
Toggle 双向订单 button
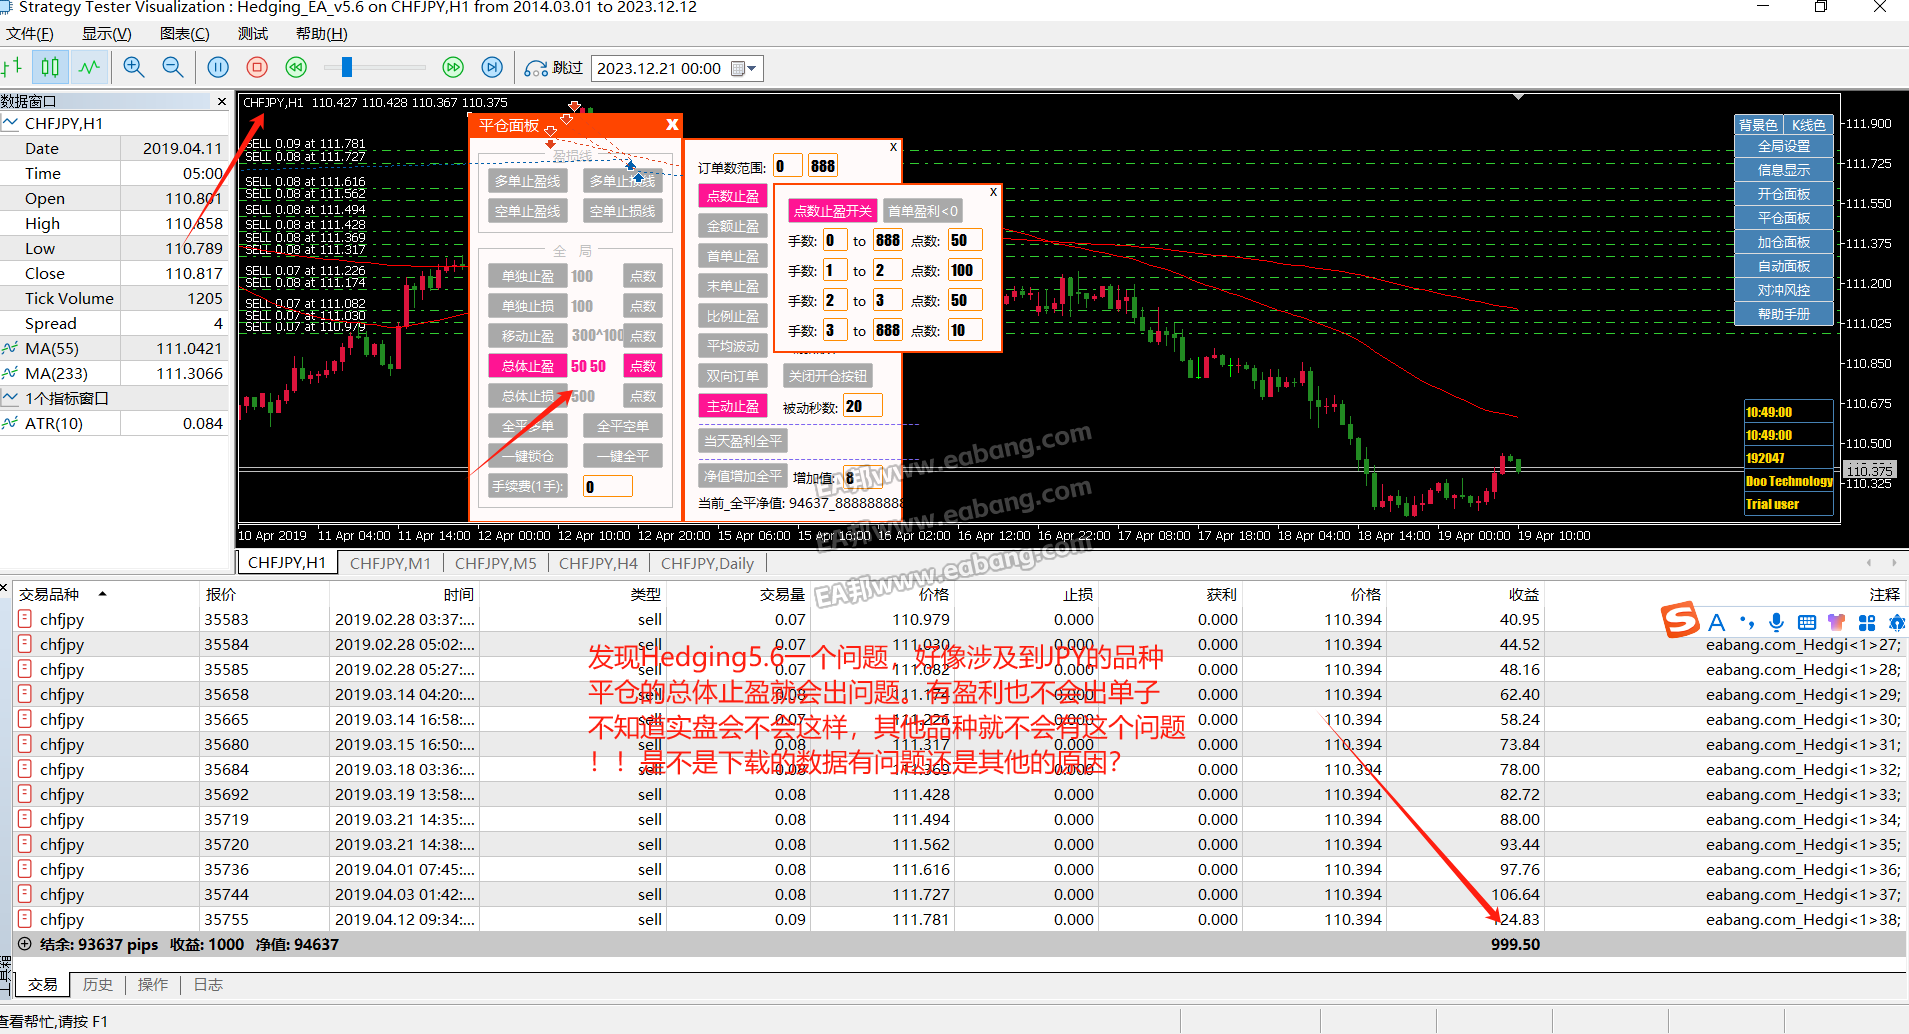point(732,376)
